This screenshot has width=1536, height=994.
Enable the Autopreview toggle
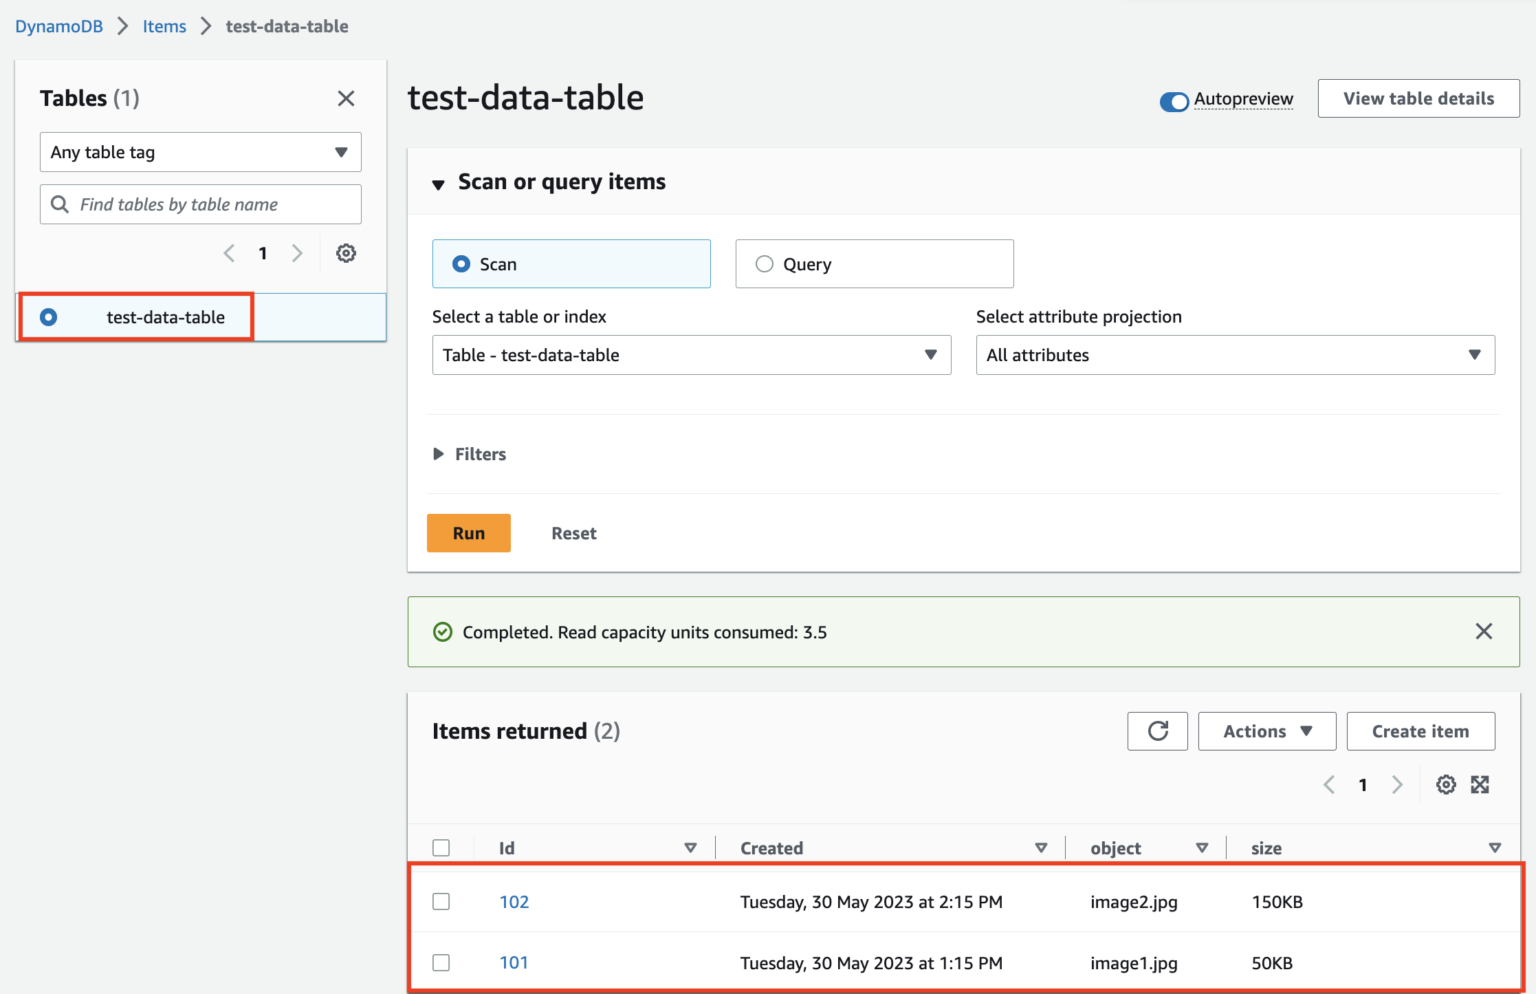(x=1174, y=101)
